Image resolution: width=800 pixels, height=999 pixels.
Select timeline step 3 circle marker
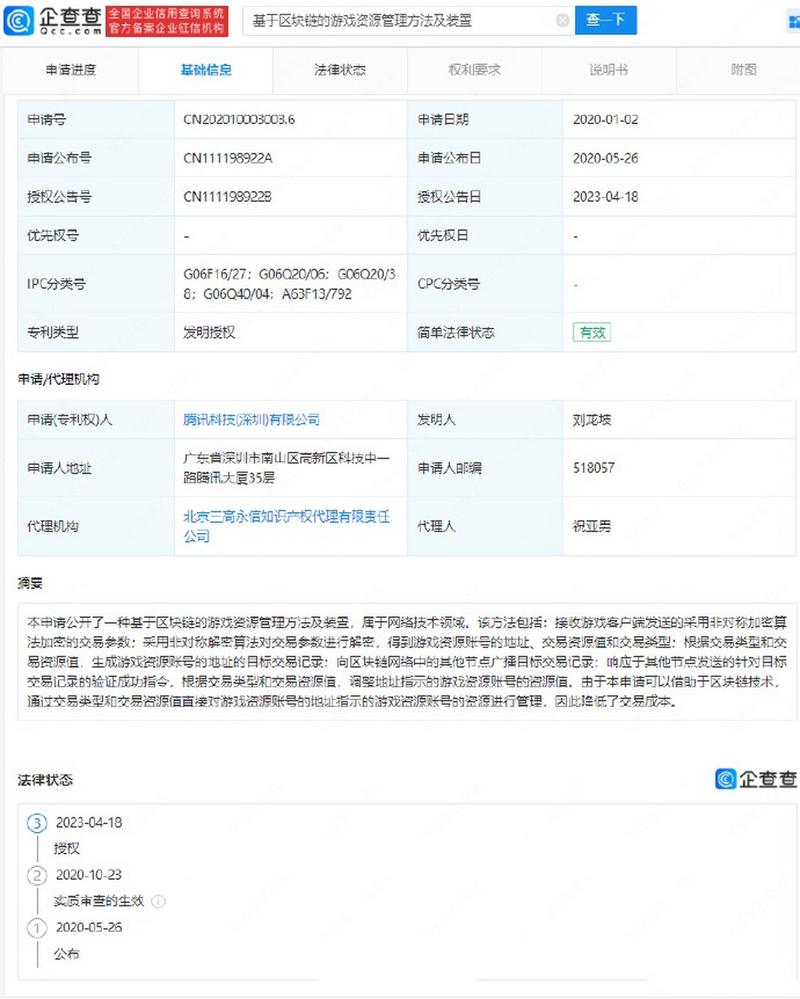tap(37, 823)
